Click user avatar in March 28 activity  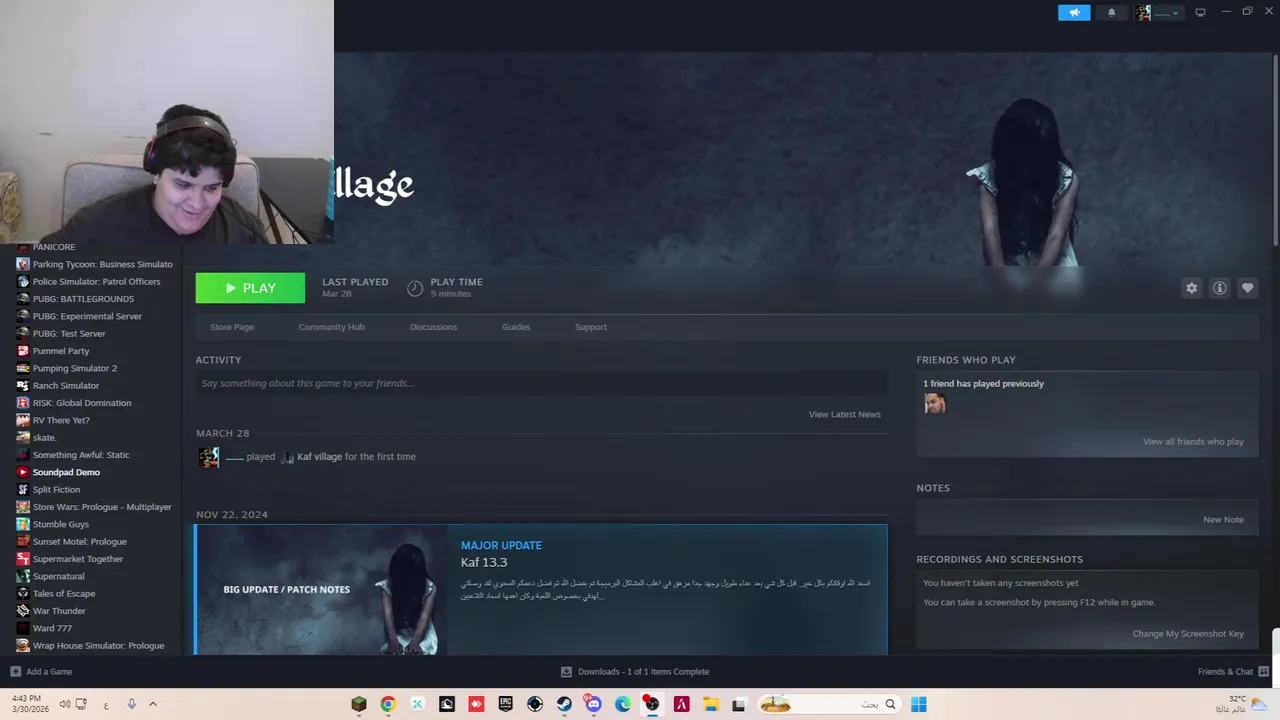pyautogui.click(x=209, y=457)
